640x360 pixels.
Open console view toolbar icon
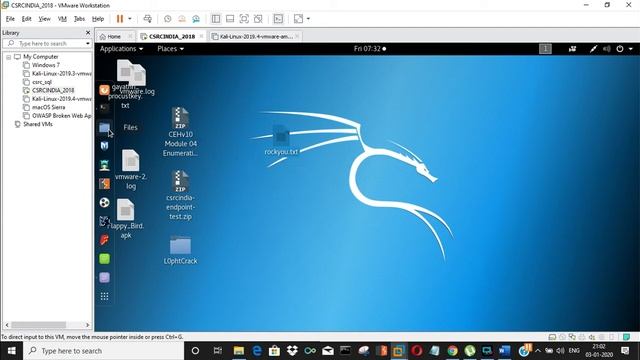278,19
